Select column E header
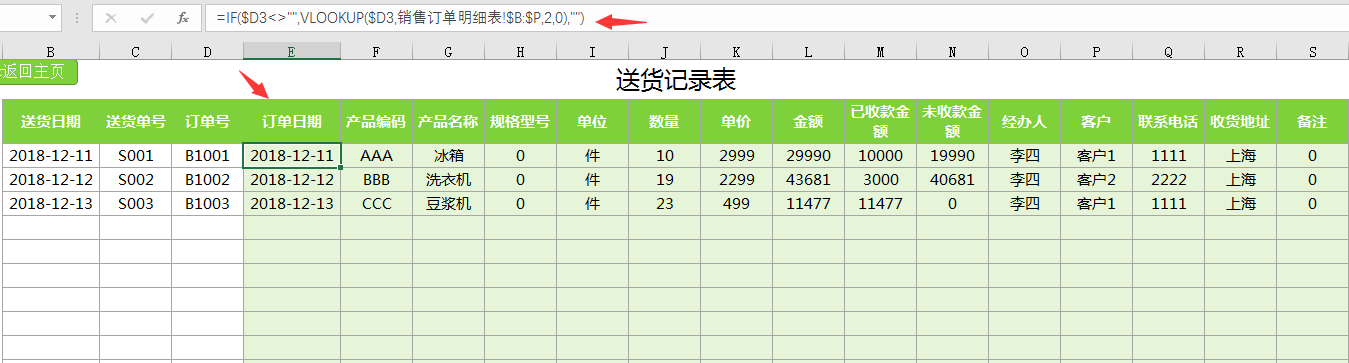This screenshot has height=363, width=1349. [292, 51]
